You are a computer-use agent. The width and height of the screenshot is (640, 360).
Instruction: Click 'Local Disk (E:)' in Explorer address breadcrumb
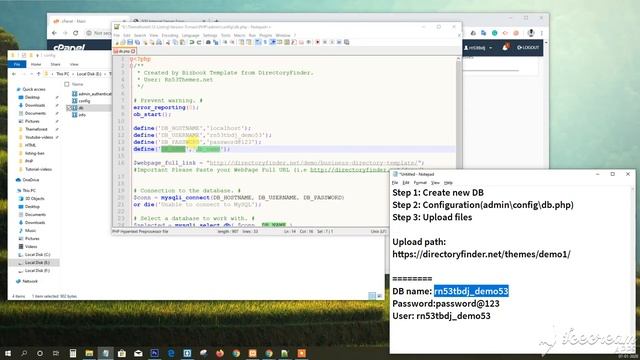click(89, 74)
